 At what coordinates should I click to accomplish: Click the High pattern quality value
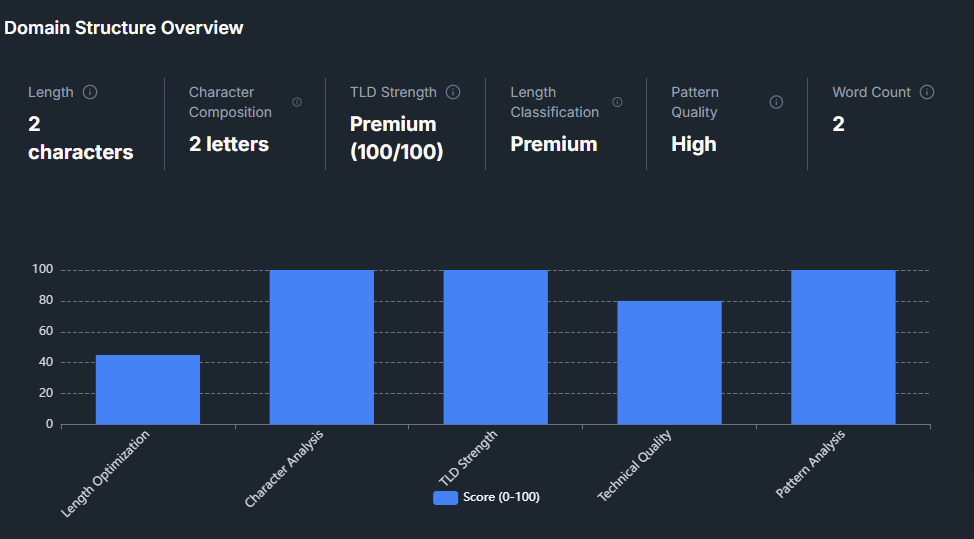pos(694,144)
